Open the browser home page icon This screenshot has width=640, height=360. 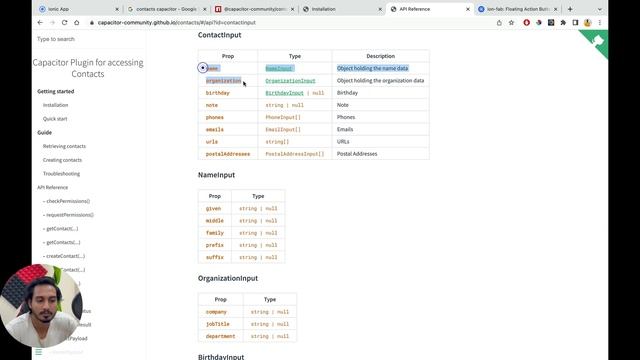tap(77, 22)
